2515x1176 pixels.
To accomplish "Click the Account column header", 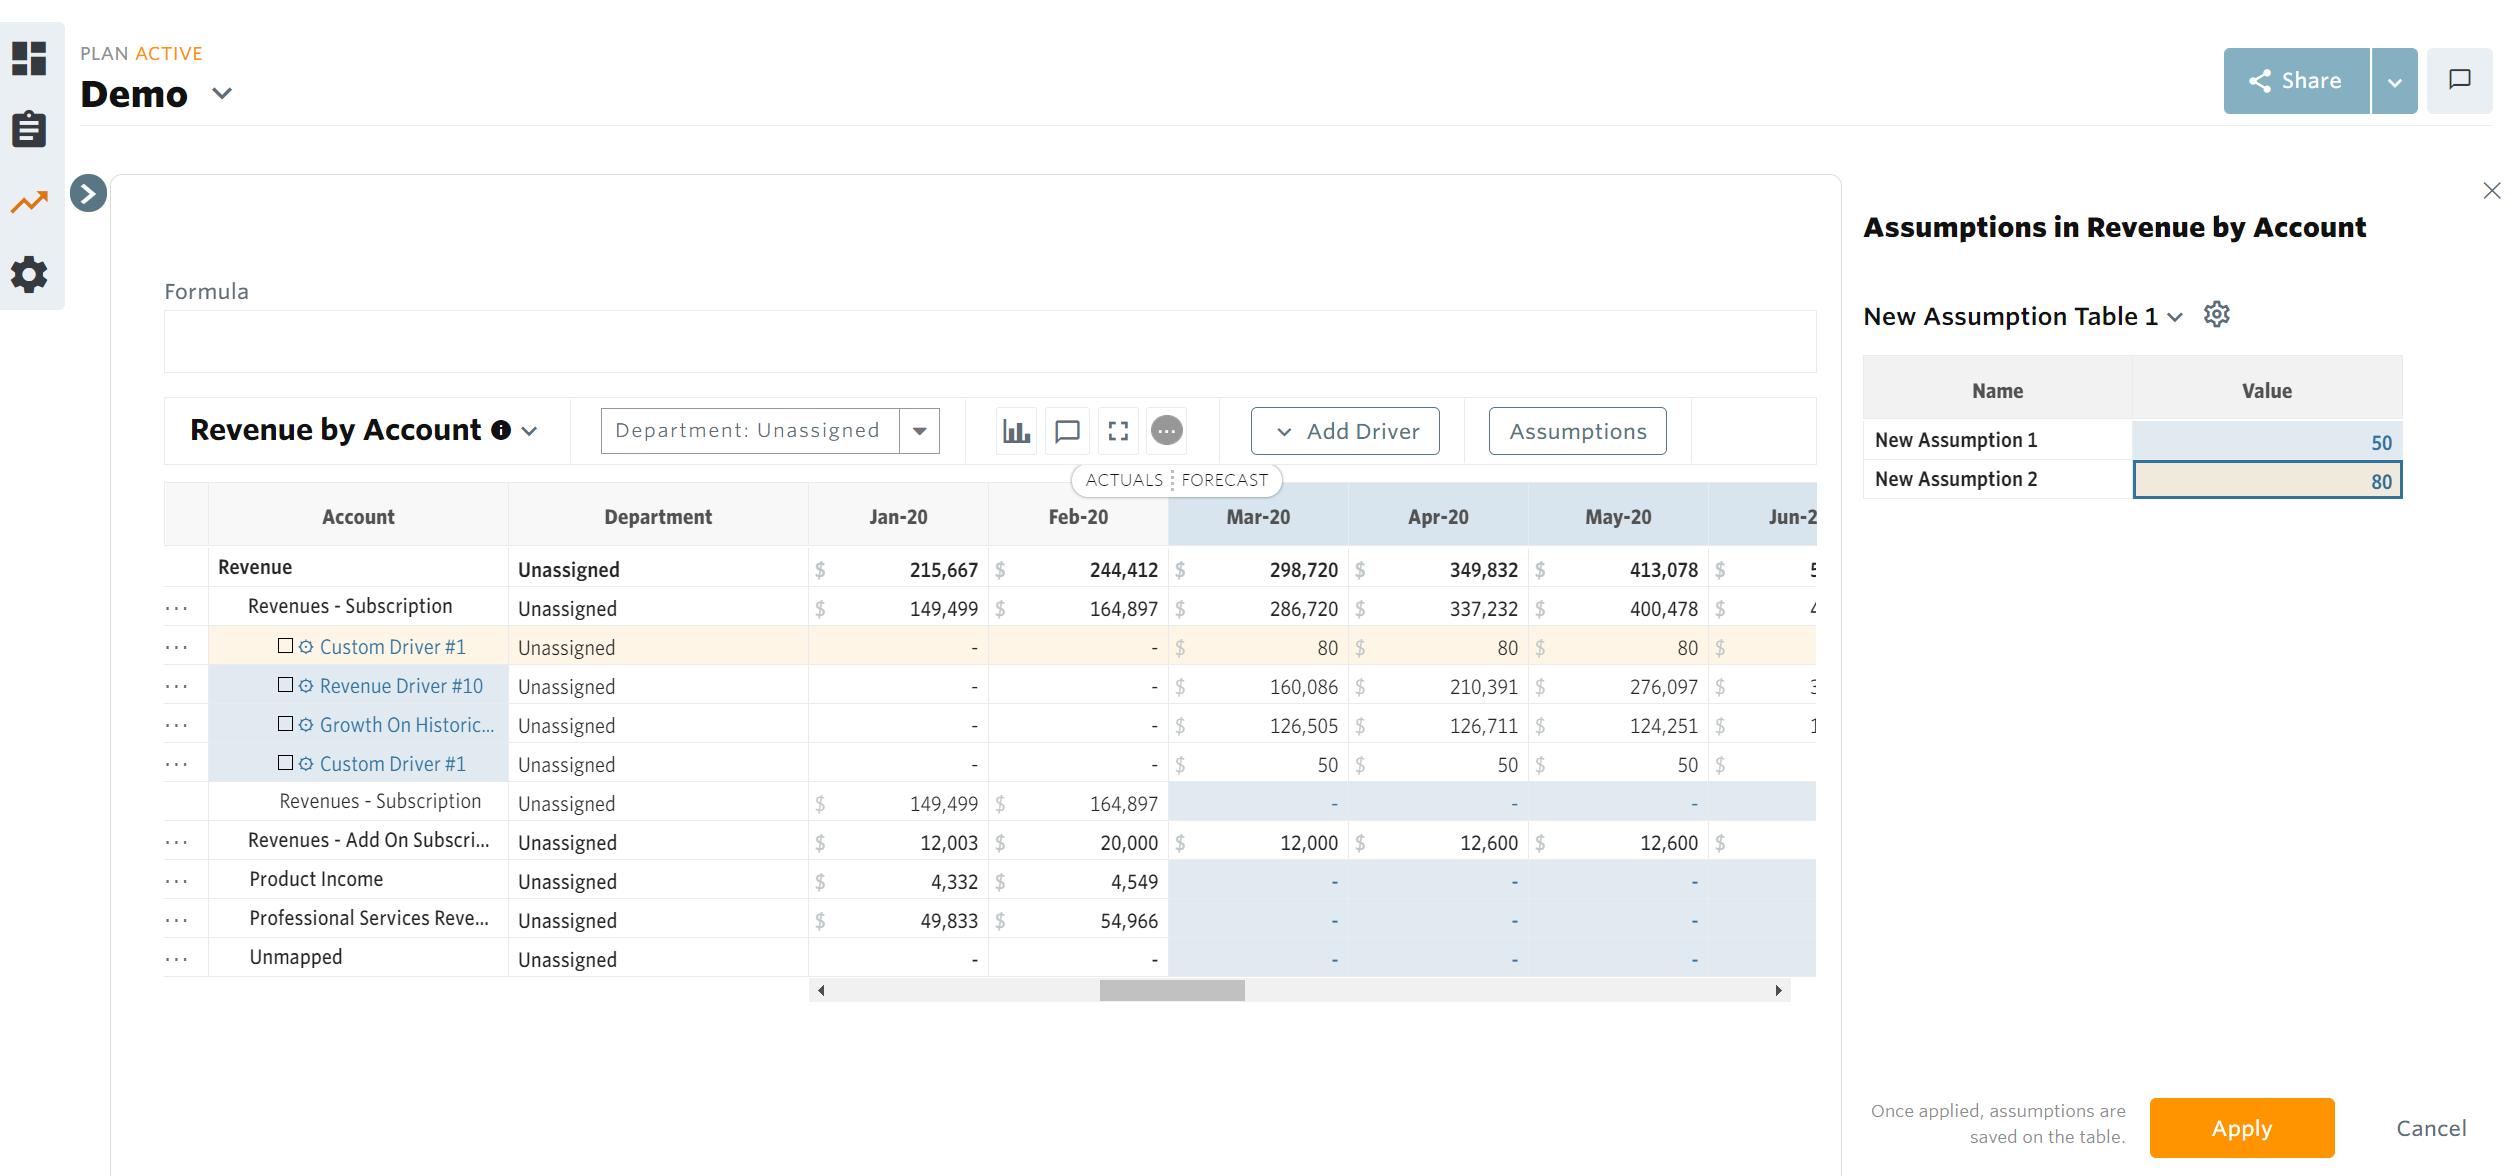I will pyautogui.click(x=358, y=517).
